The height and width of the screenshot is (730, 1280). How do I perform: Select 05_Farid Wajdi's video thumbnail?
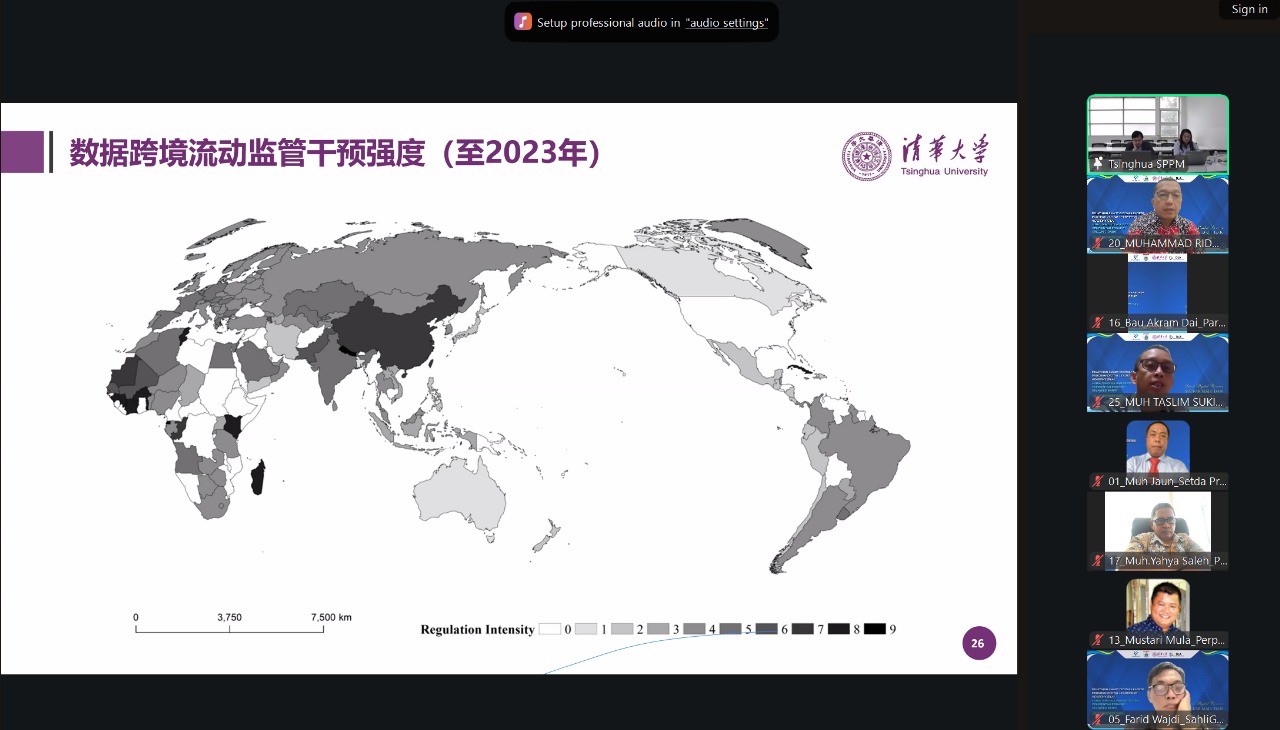pyautogui.click(x=1157, y=690)
